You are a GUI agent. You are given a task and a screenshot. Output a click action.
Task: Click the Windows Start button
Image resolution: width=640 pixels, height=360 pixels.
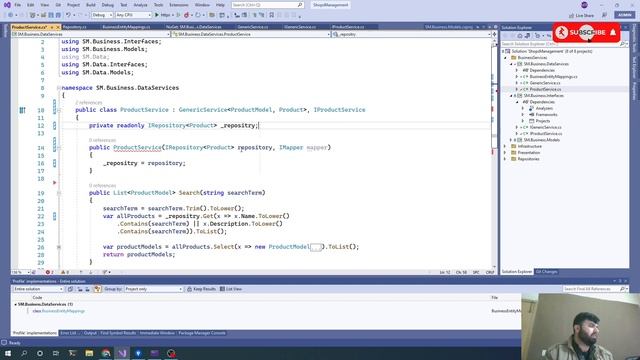(8, 353)
